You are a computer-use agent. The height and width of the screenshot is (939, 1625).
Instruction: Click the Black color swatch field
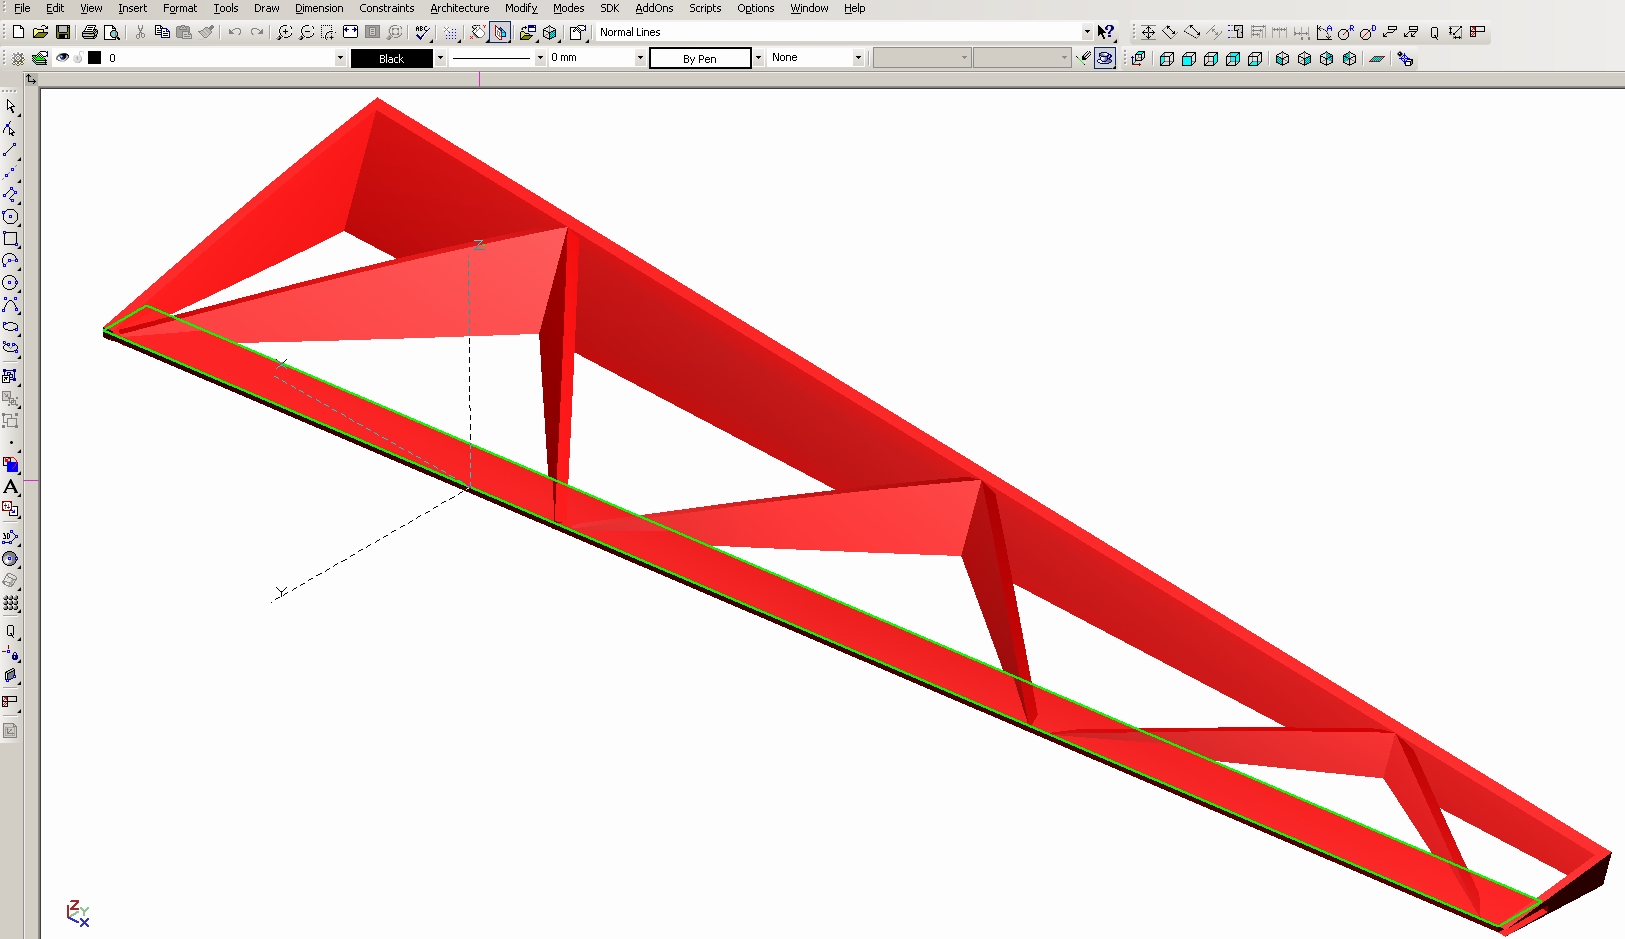391,58
